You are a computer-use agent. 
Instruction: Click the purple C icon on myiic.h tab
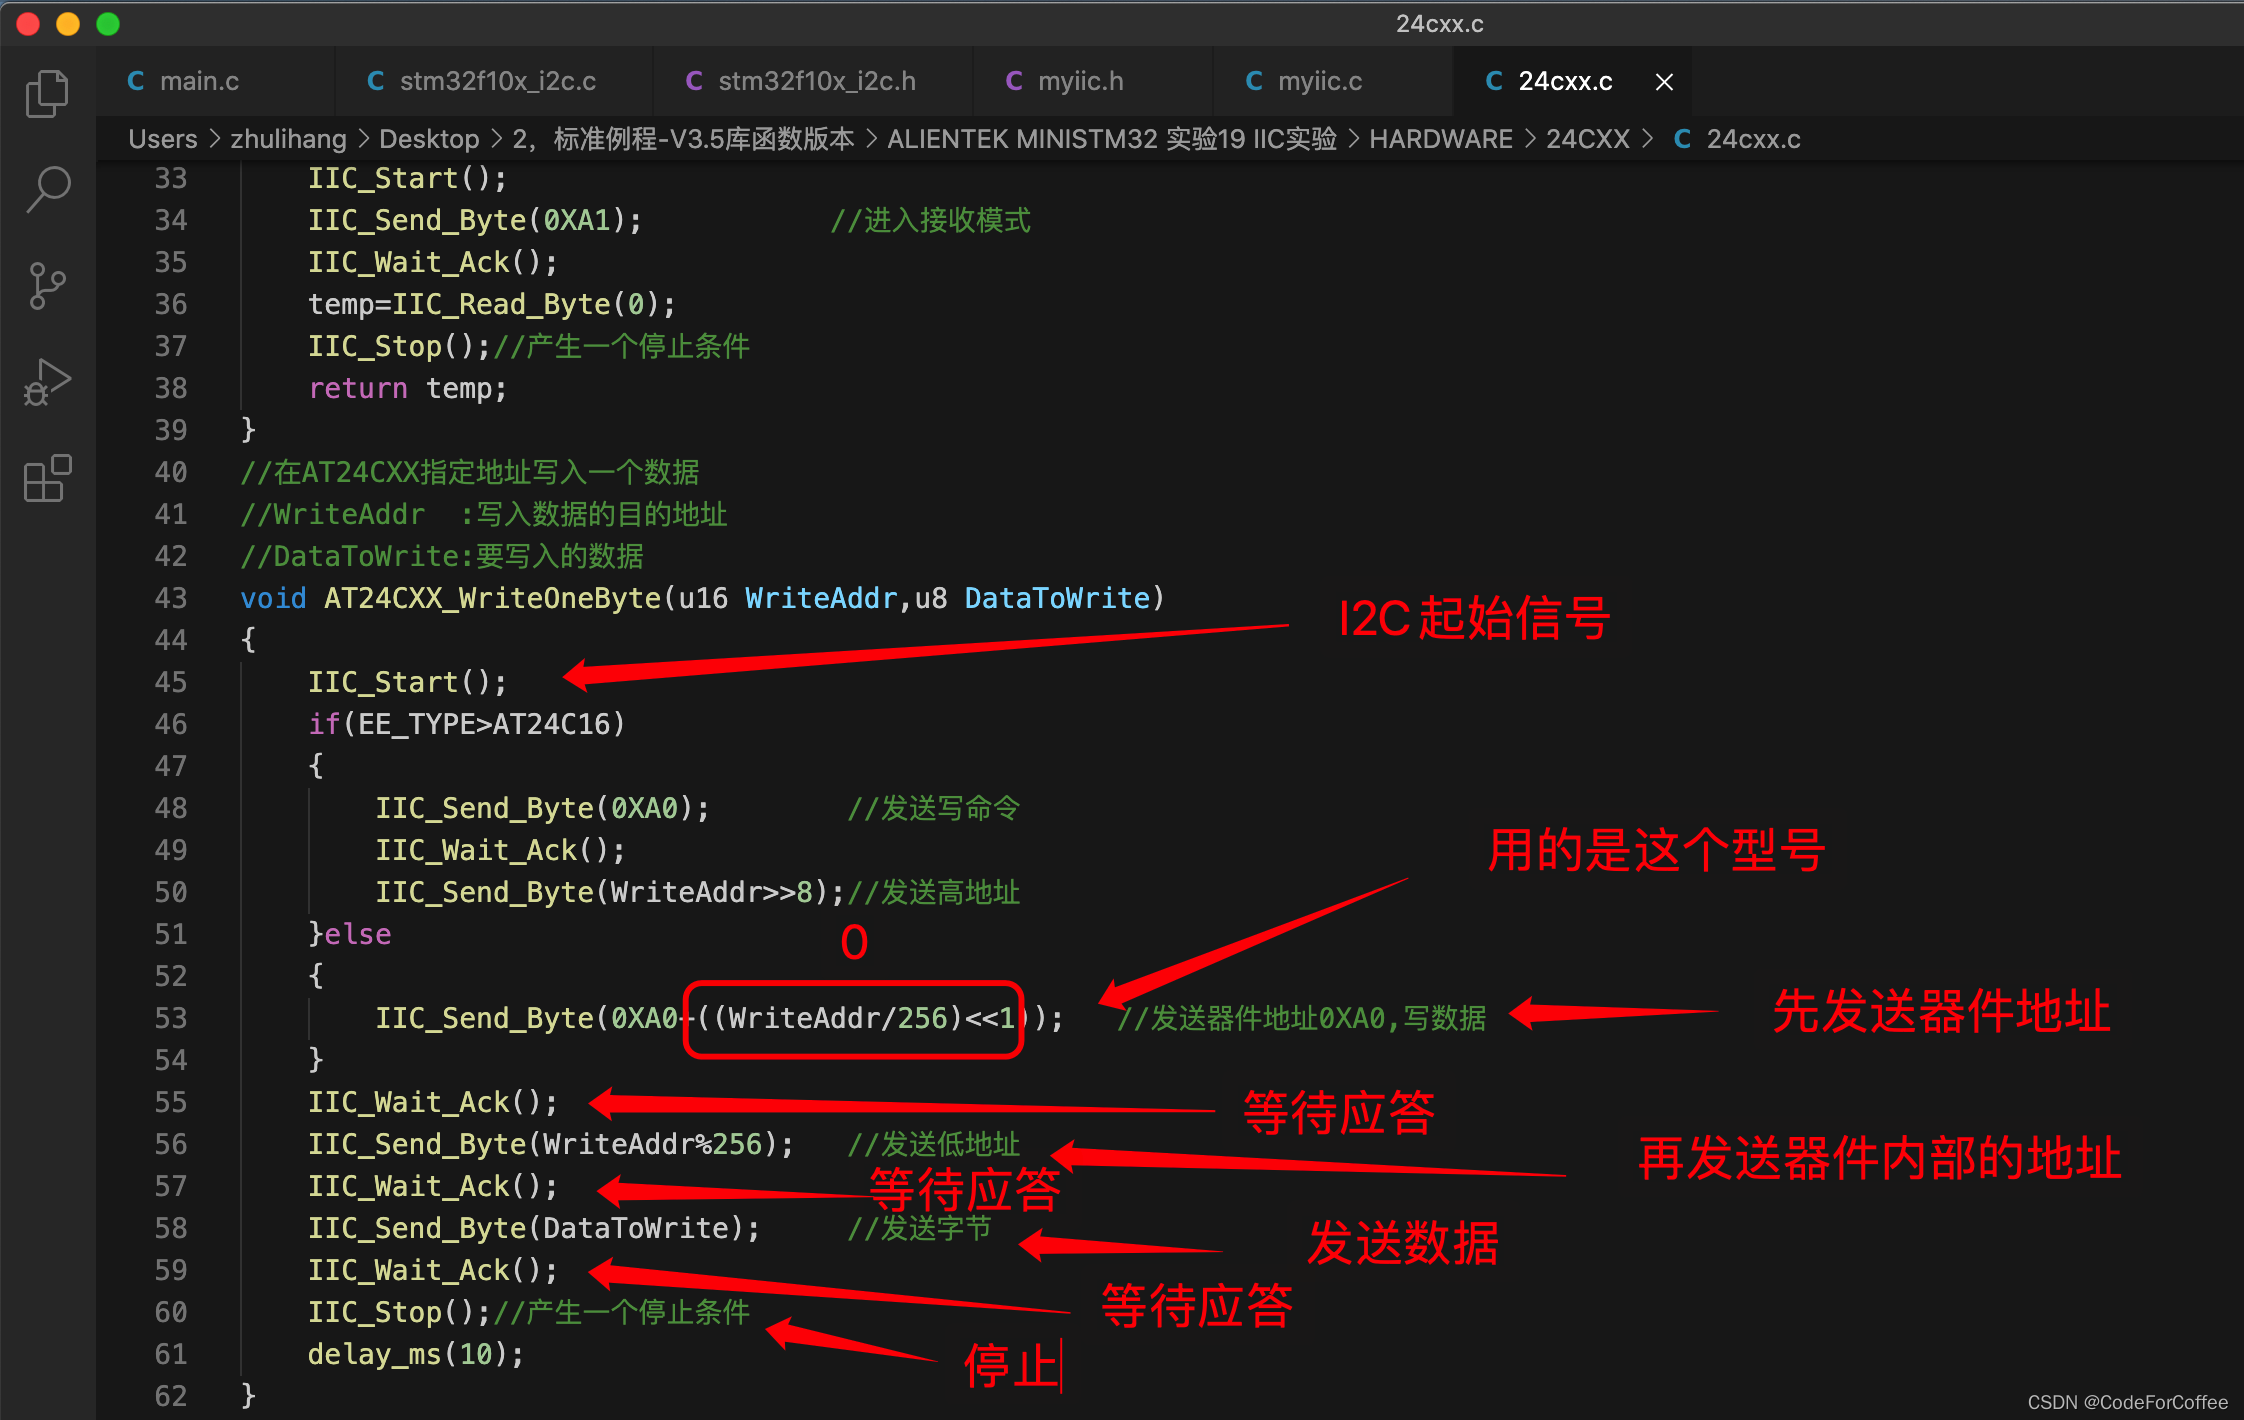pos(1014,81)
